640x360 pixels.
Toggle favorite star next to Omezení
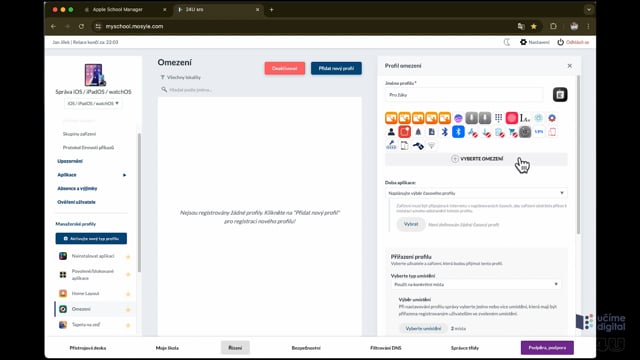pos(128,310)
